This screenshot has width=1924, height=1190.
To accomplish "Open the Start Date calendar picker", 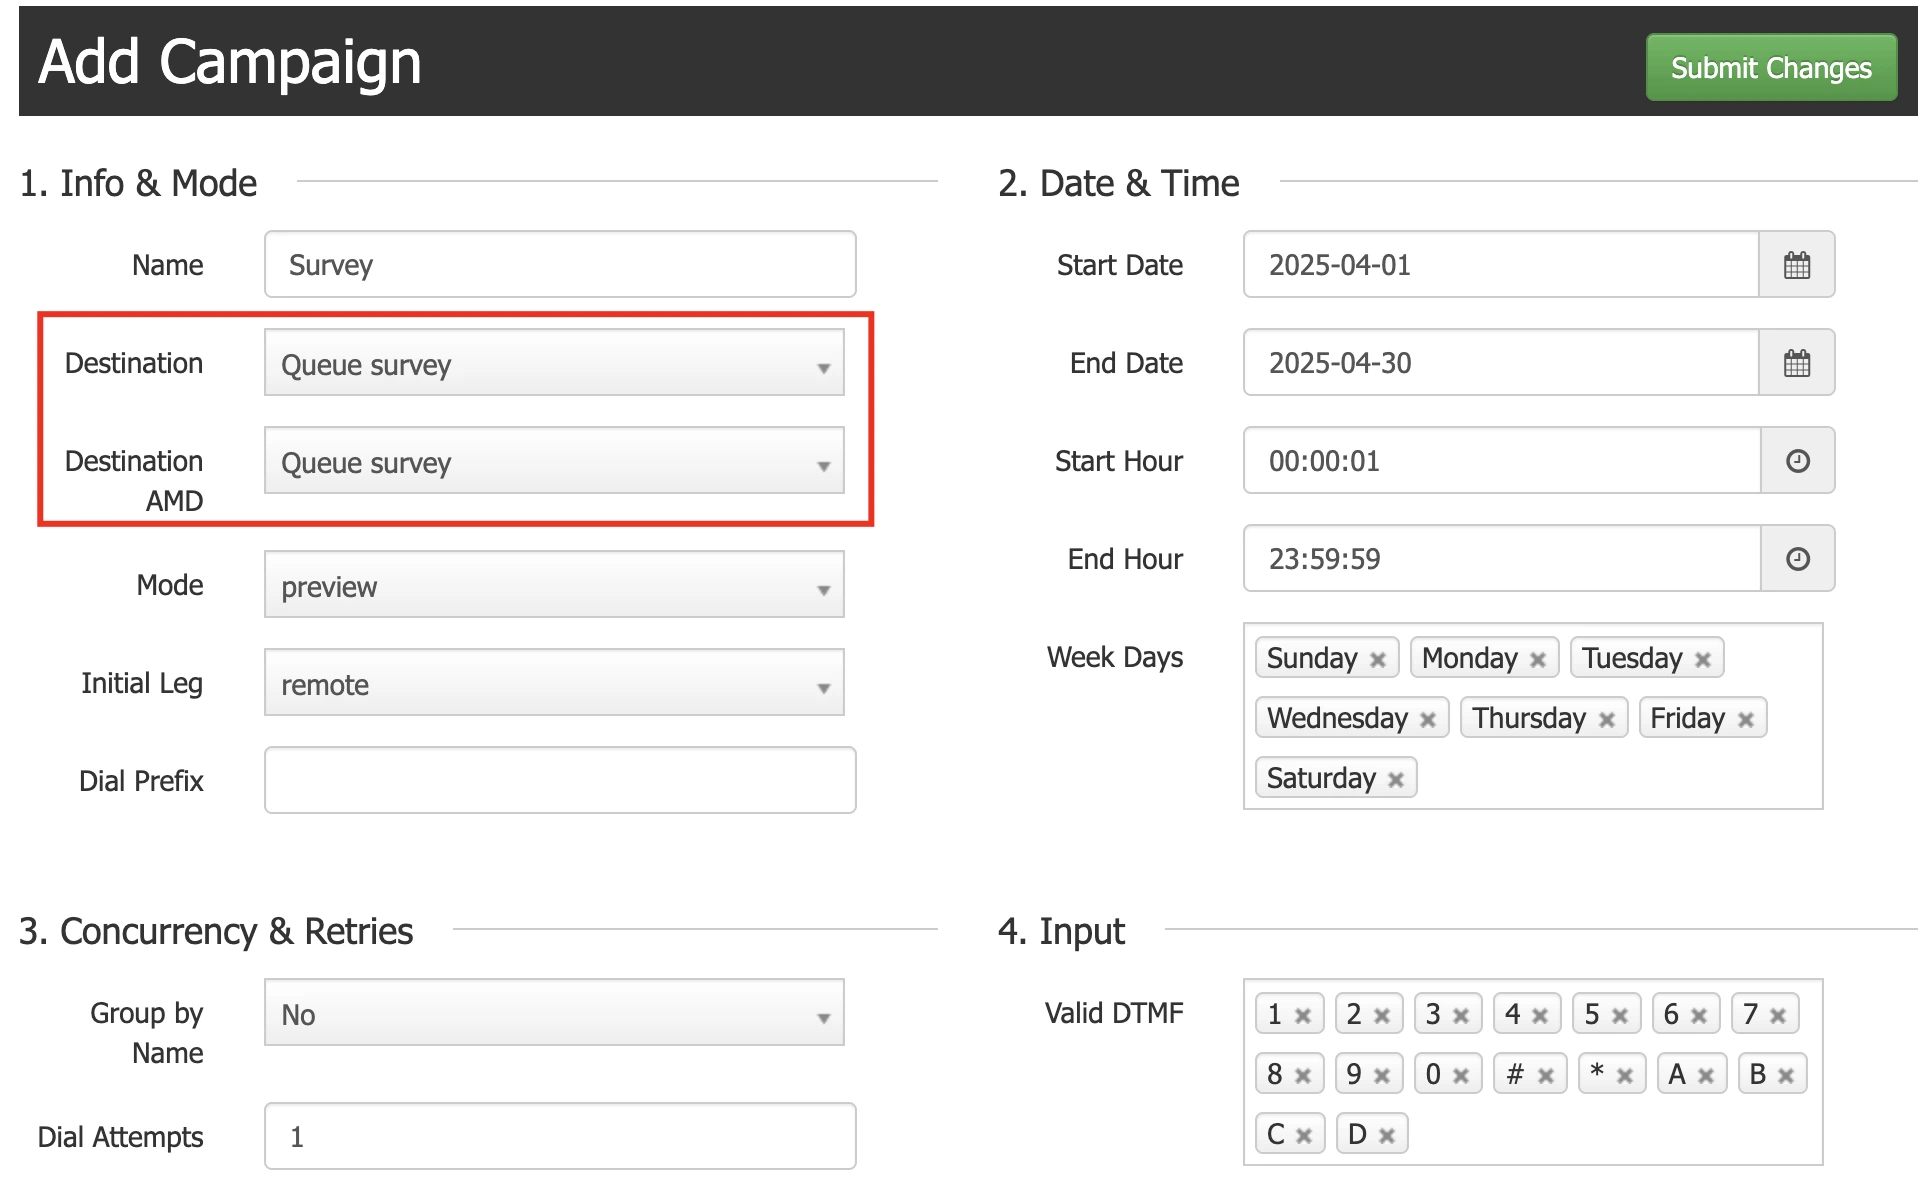I will (x=1797, y=264).
